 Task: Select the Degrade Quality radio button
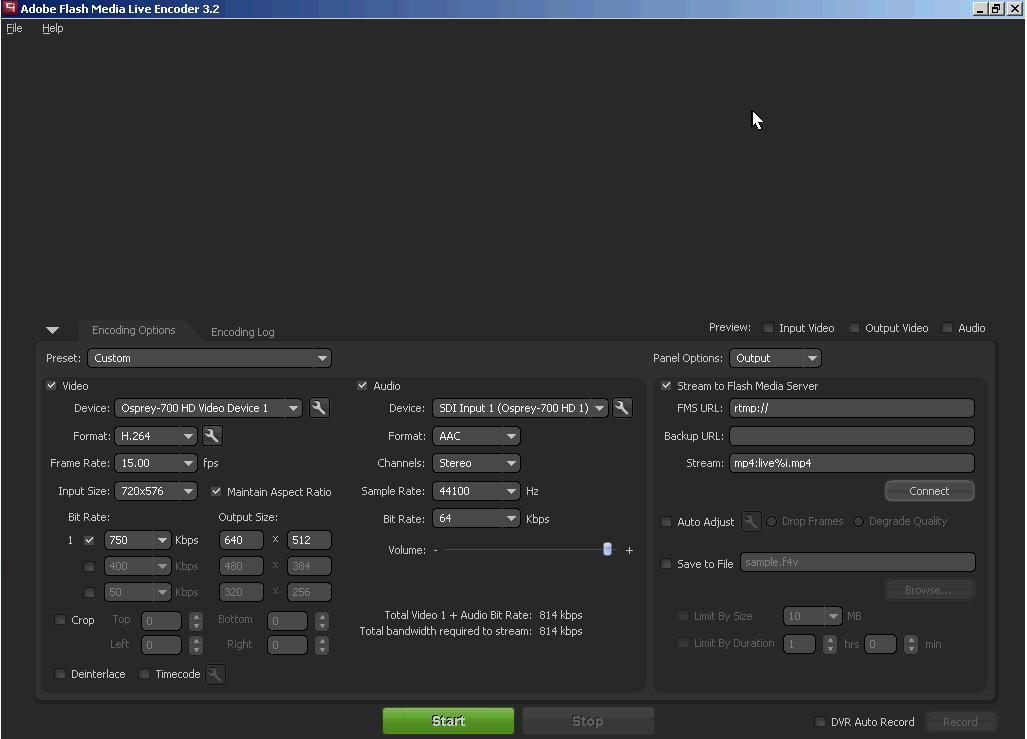coord(858,521)
